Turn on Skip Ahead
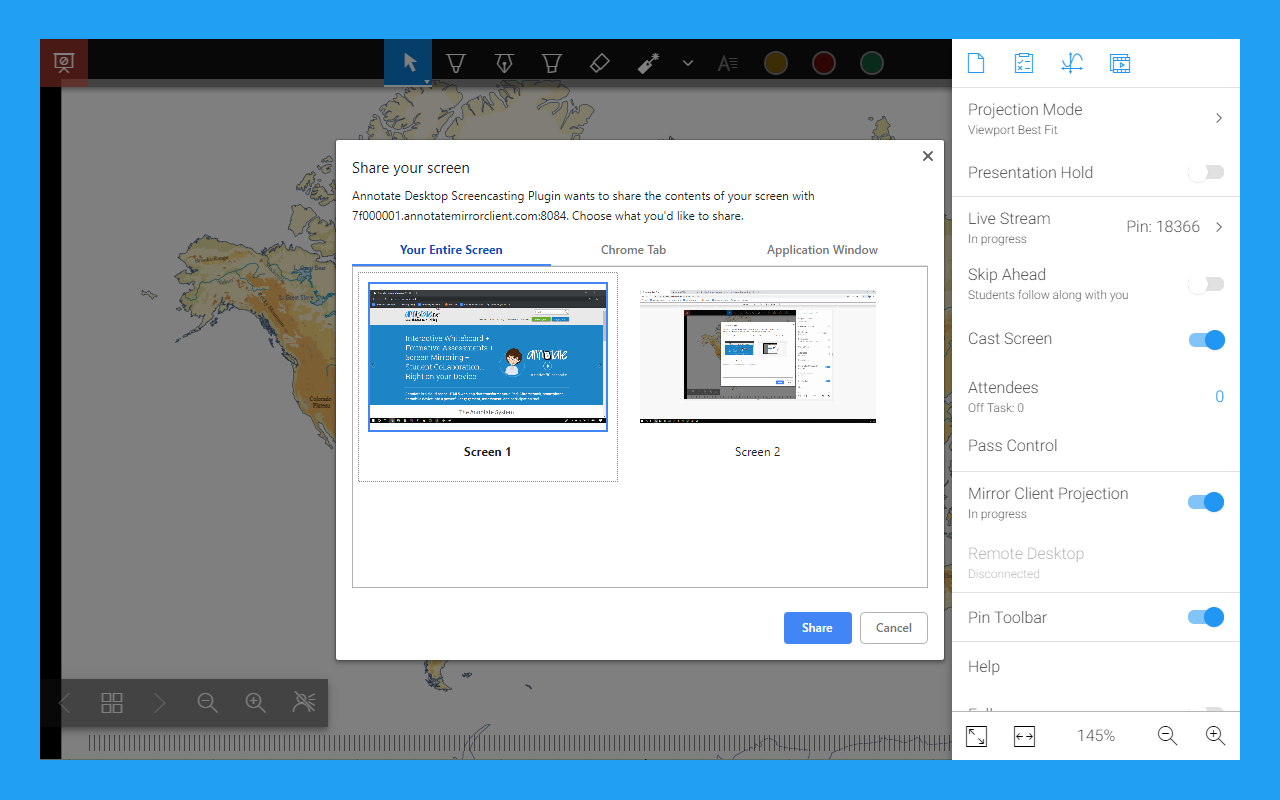The image size is (1280, 800). (1205, 284)
